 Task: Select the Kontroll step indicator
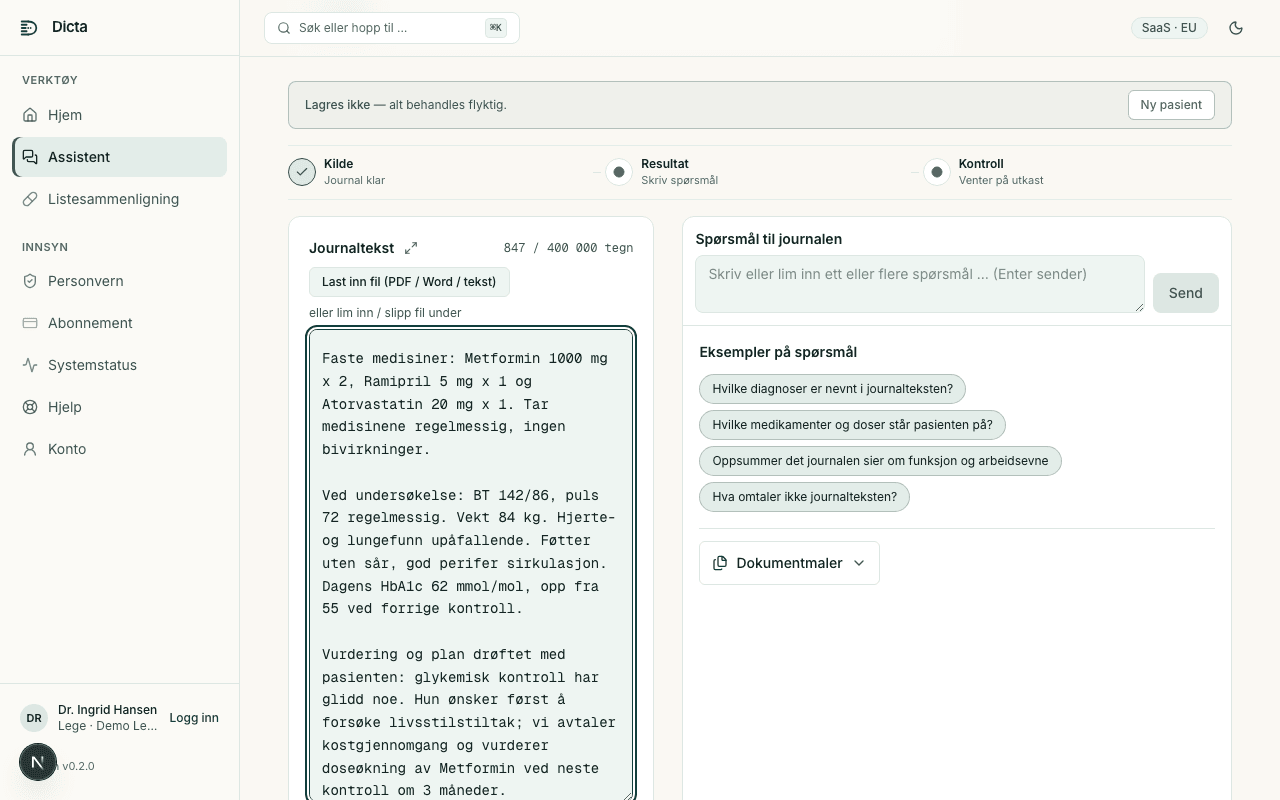click(937, 172)
